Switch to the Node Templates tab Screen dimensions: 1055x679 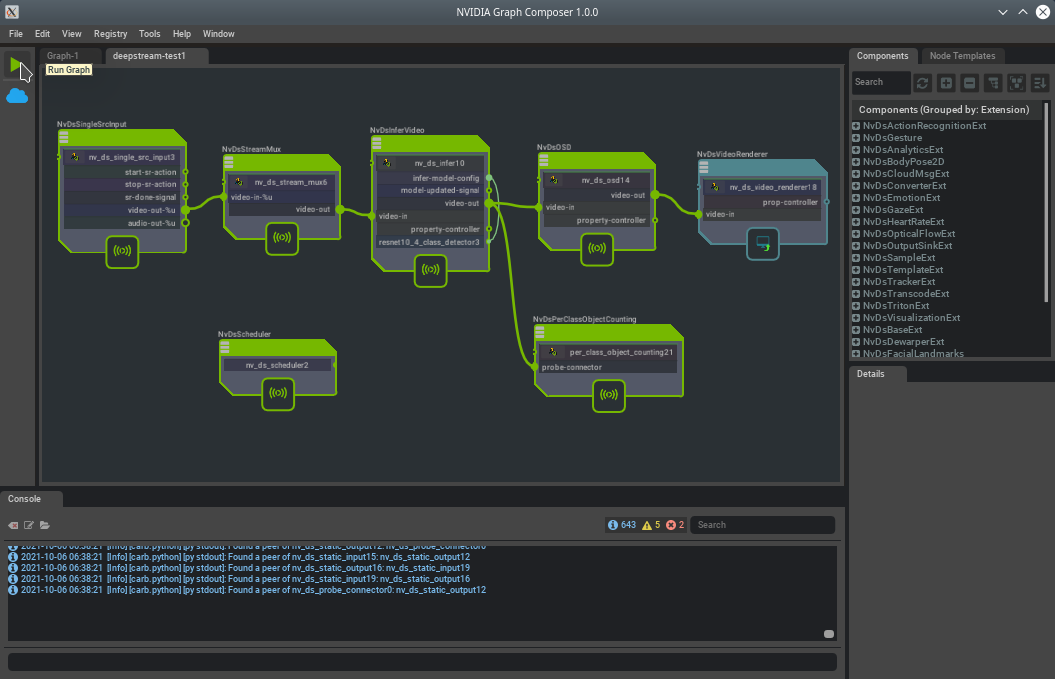point(962,56)
